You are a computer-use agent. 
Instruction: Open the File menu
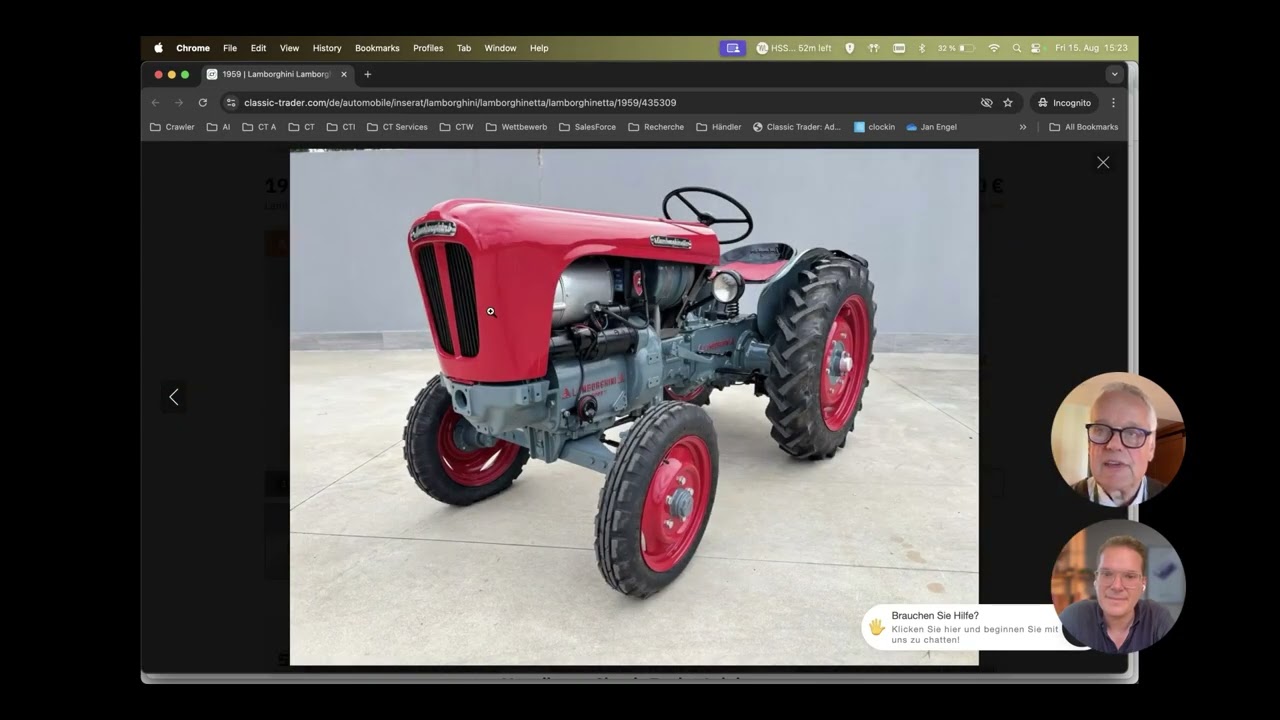pyautogui.click(x=230, y=48)
